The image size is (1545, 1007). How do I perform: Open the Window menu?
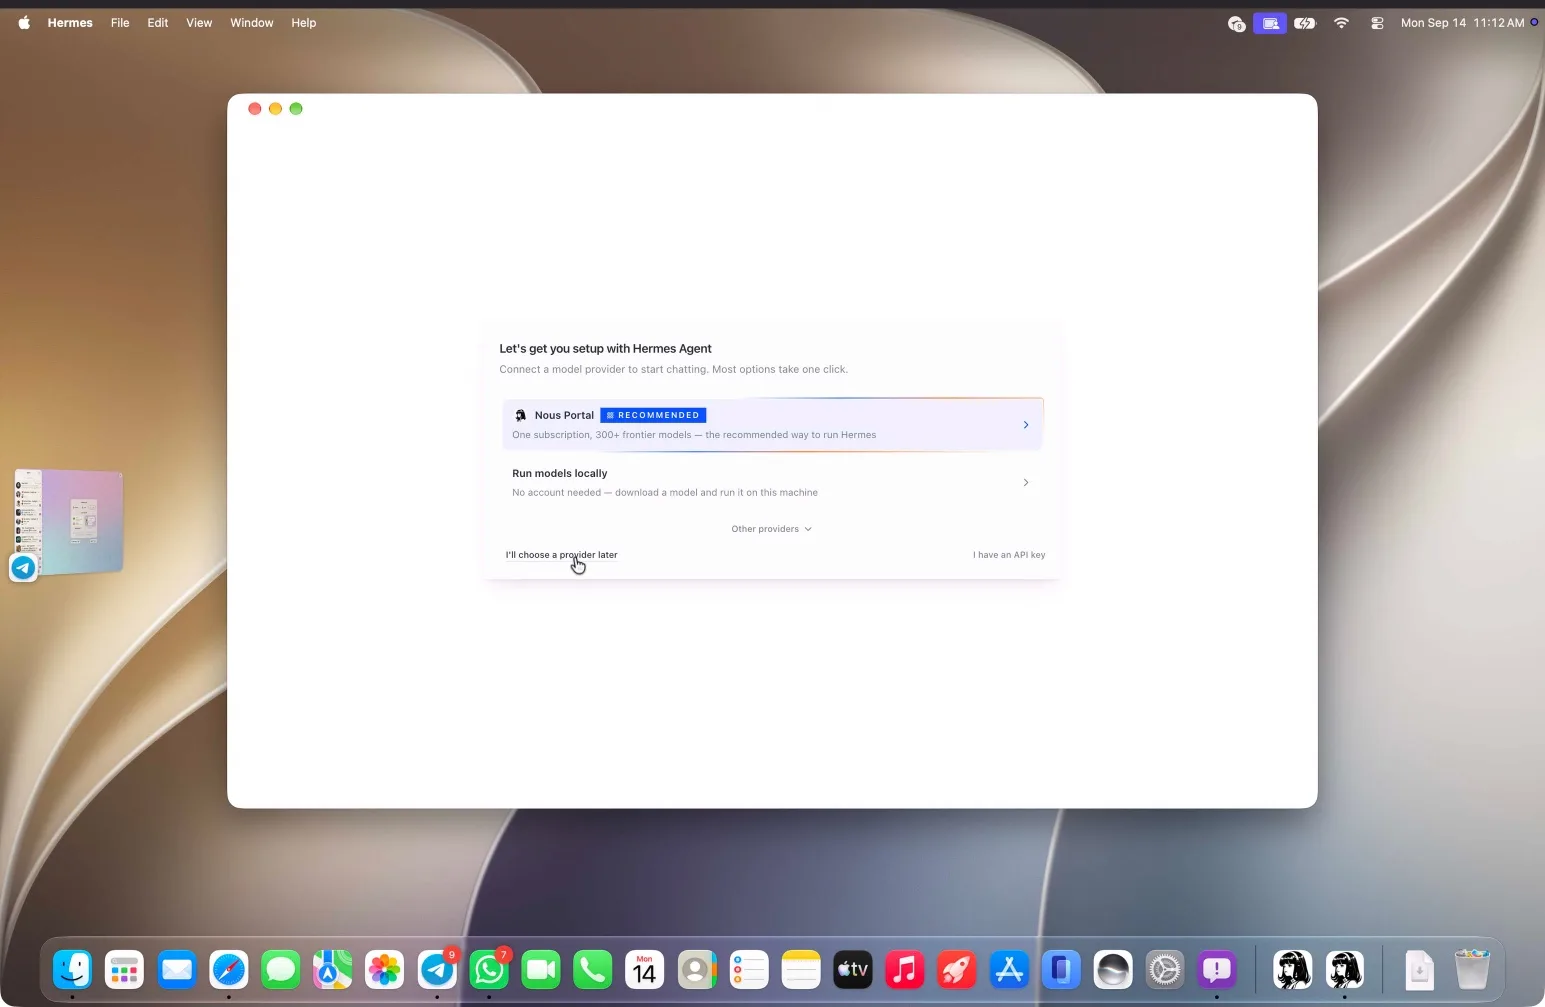coord(252,23)
